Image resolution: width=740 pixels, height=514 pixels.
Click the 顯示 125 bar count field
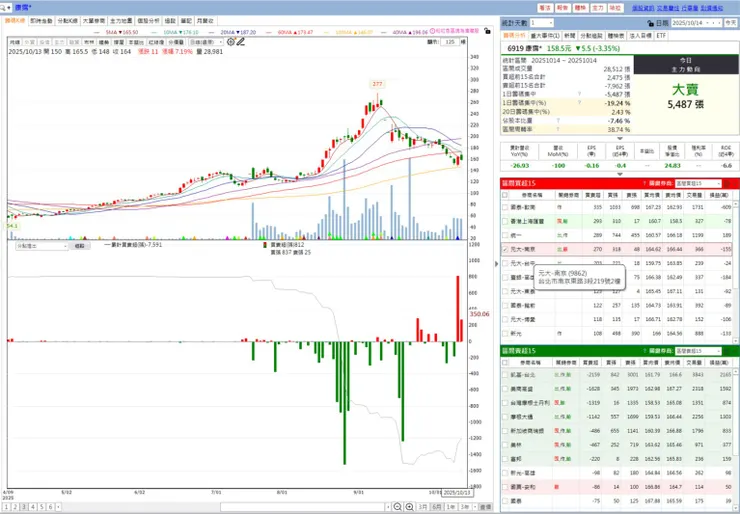pos(450,42)
